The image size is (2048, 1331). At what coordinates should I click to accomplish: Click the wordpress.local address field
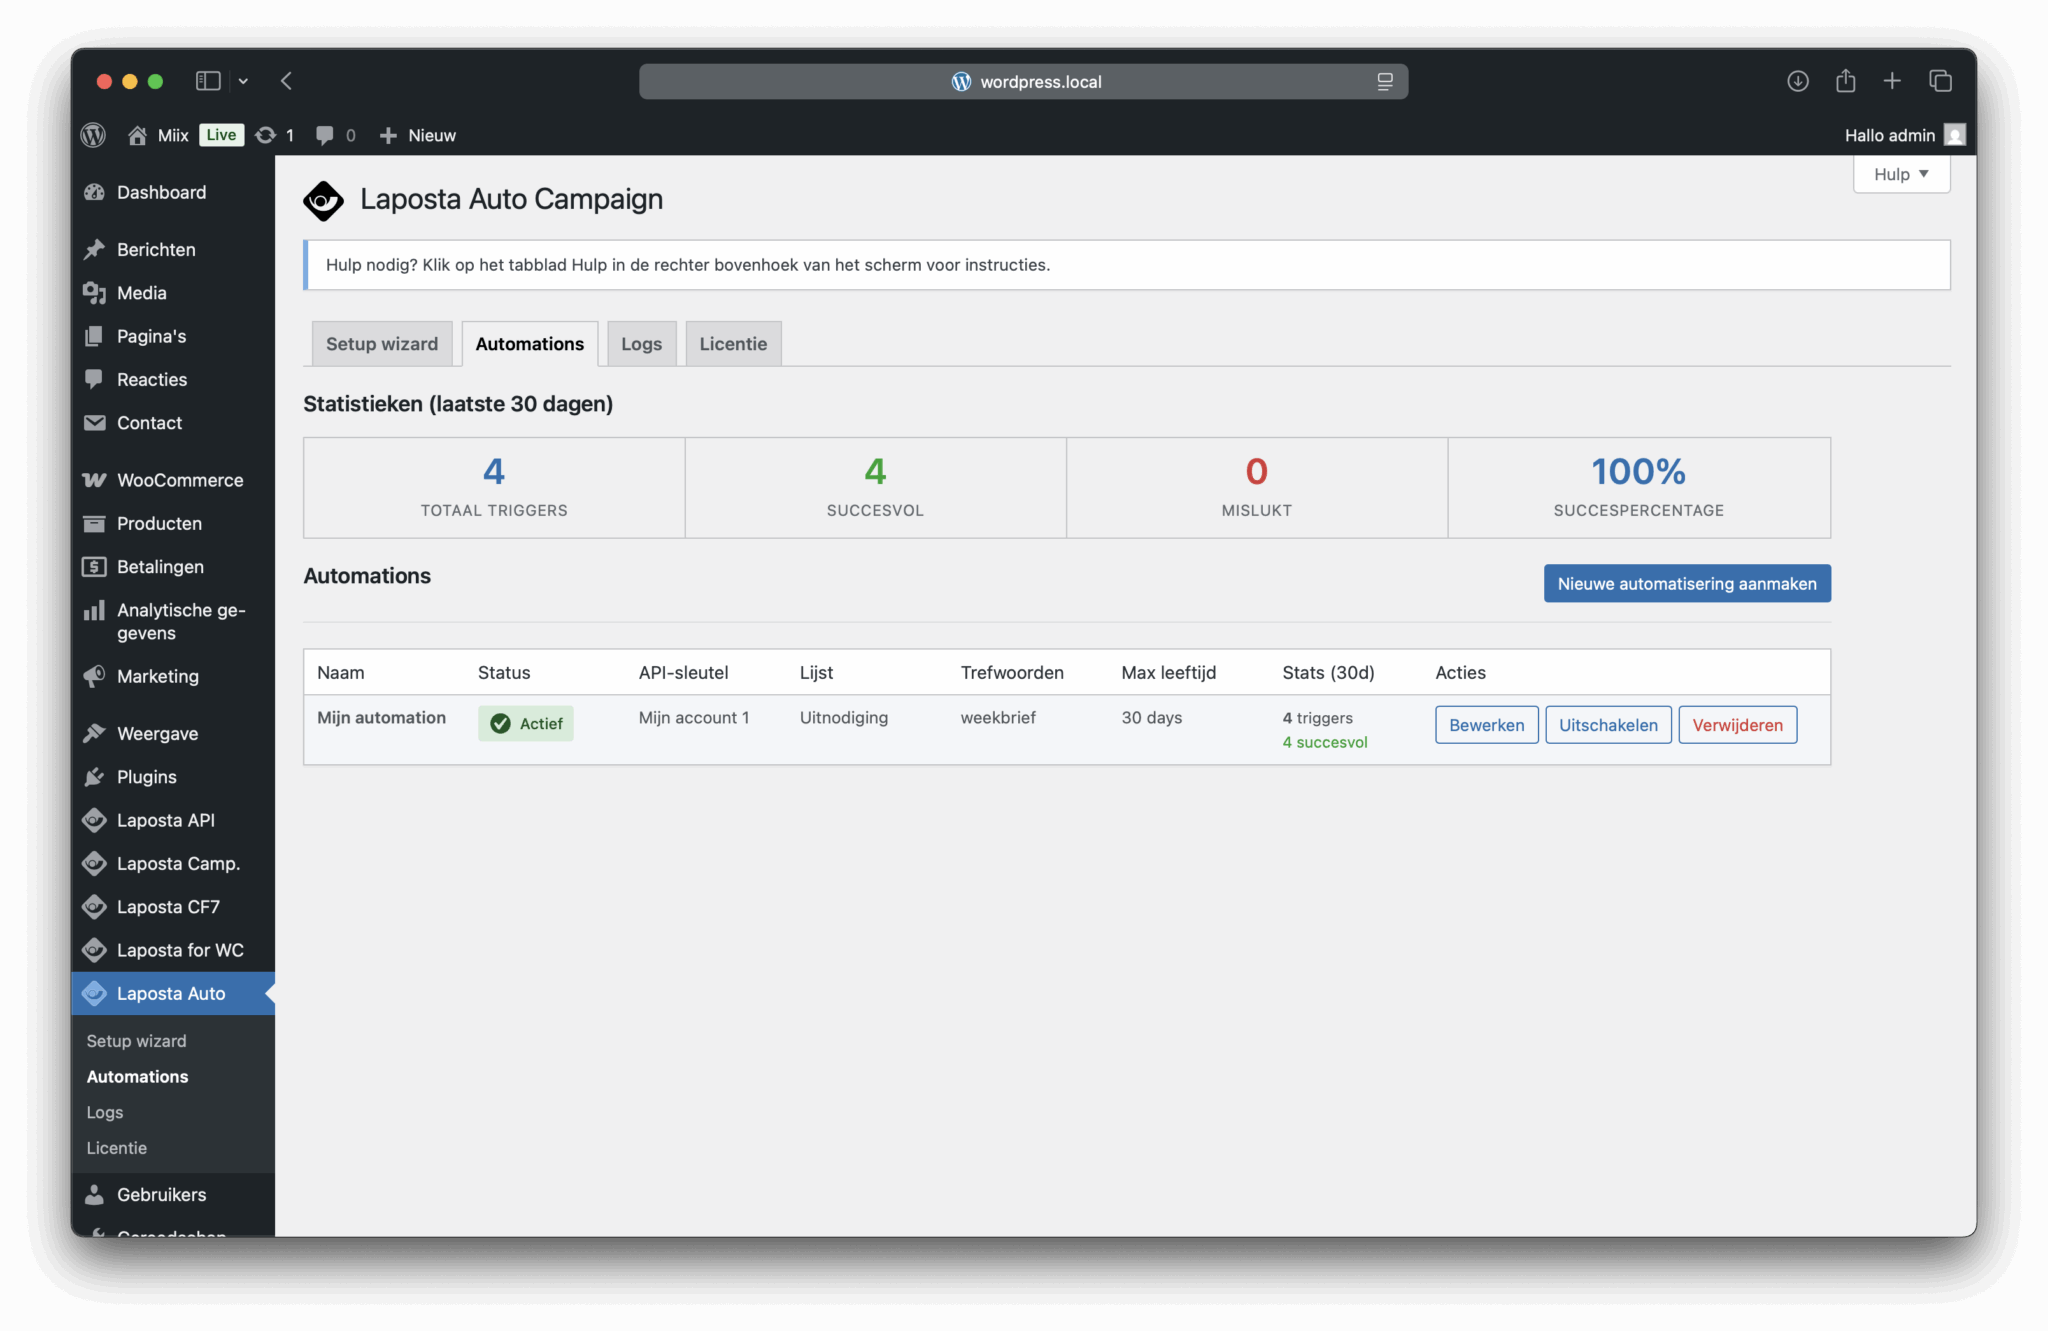click(1023, 82)
